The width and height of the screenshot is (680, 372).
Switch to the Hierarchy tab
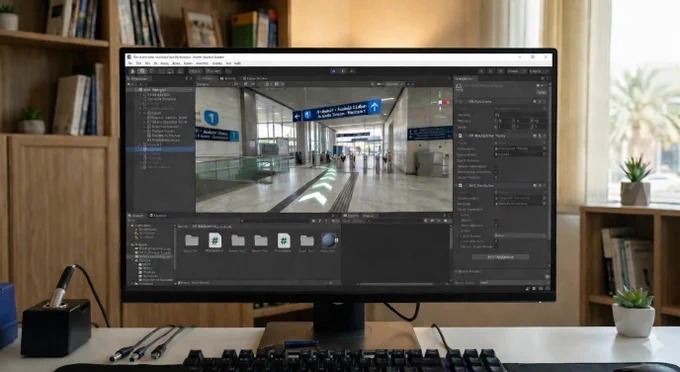138,78
